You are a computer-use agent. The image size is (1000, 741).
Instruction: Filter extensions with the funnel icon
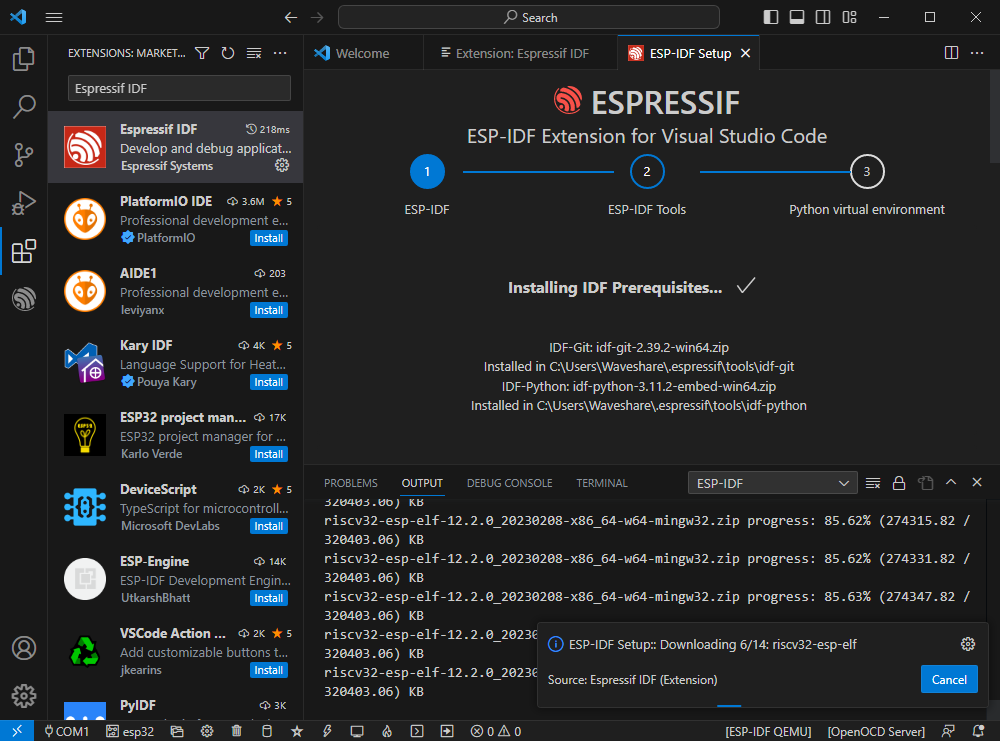[x=202, y=53]
